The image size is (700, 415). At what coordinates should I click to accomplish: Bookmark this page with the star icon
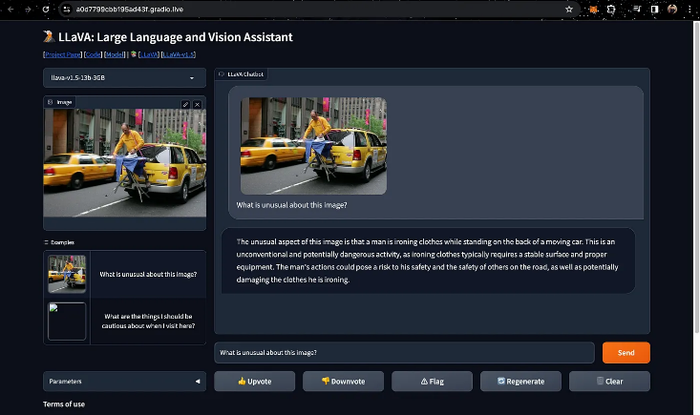click(569, 9)
